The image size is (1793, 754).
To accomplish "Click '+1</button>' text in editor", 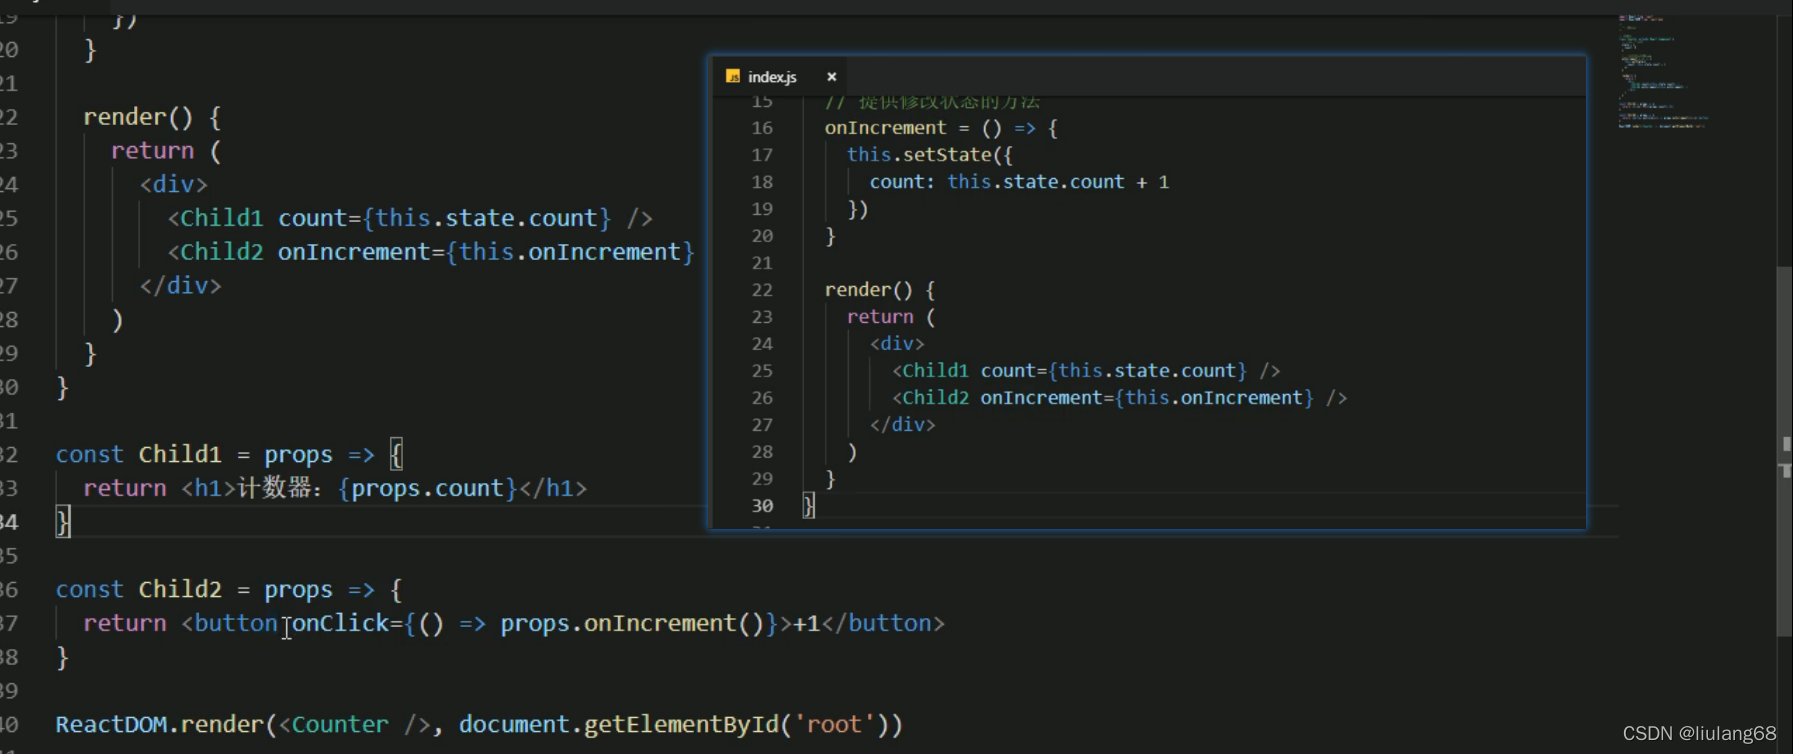I will point(869,624).
